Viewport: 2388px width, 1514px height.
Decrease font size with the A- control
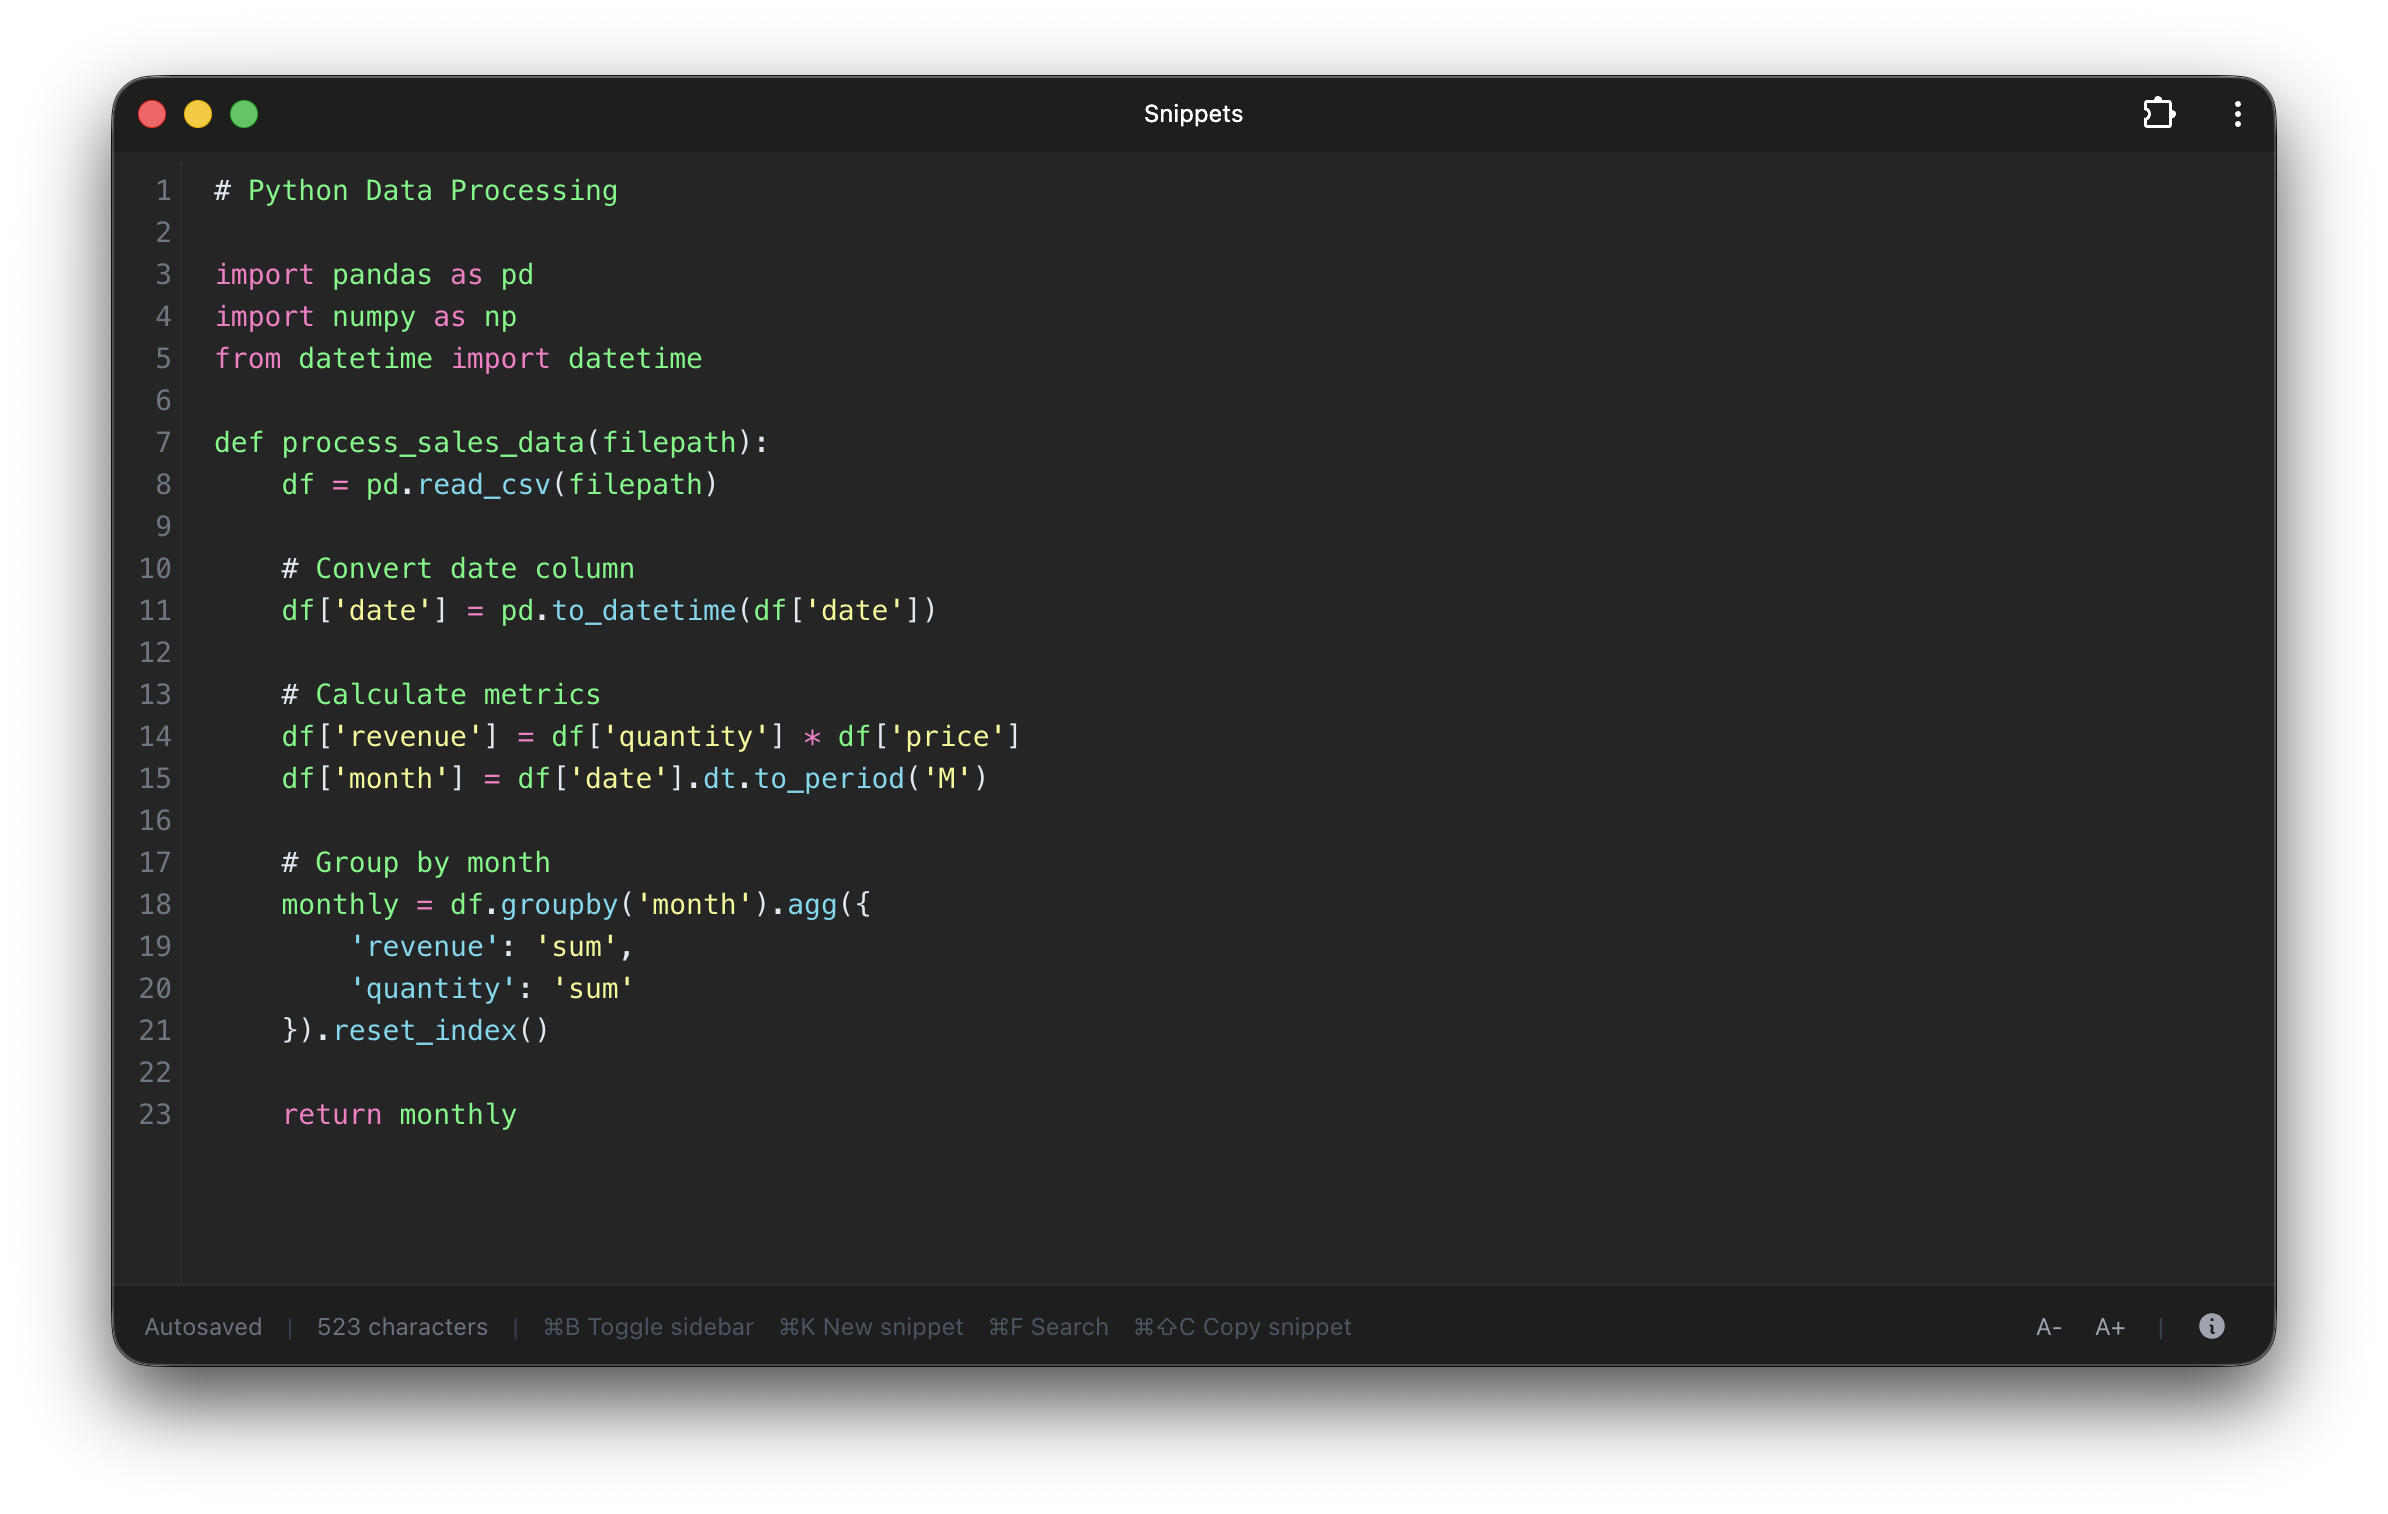[2047, 1327]
